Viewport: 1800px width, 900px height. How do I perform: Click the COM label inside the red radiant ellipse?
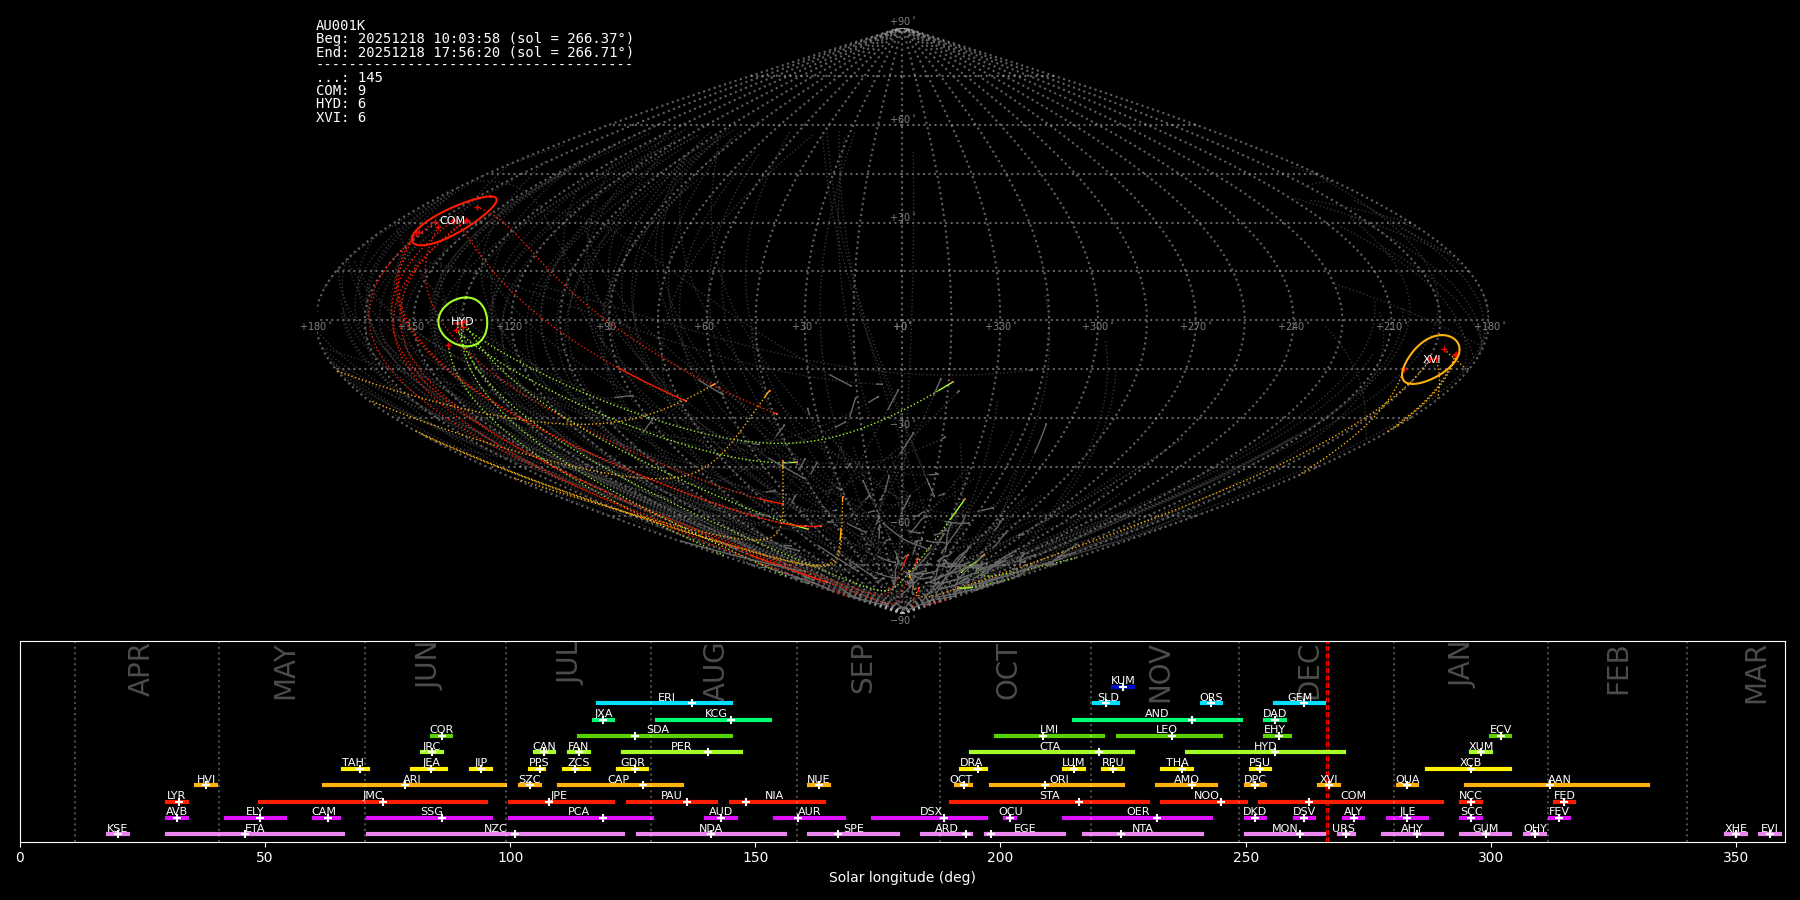point(452,221)
